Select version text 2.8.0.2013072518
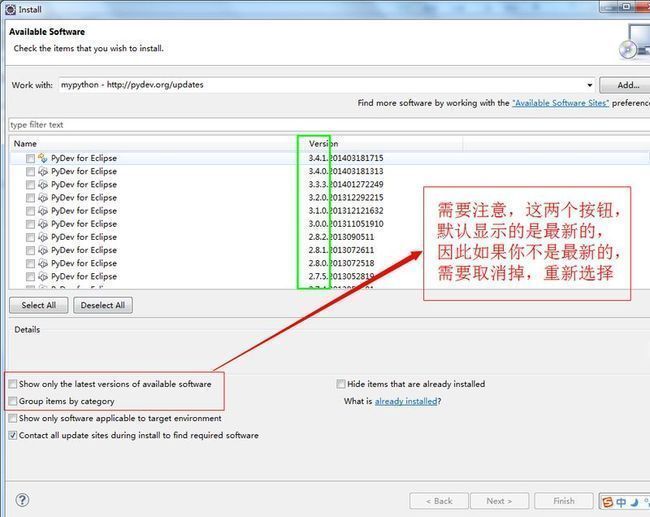This screenshot has height=517, width=650. click(x=341, y=263)
